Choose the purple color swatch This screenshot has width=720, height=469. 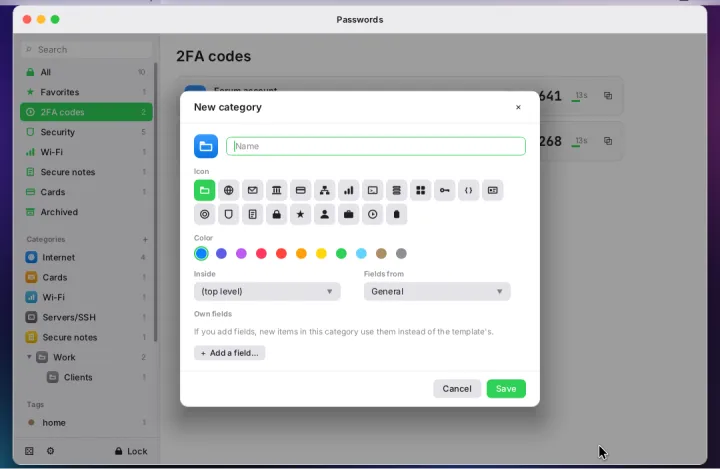[241, 253]
